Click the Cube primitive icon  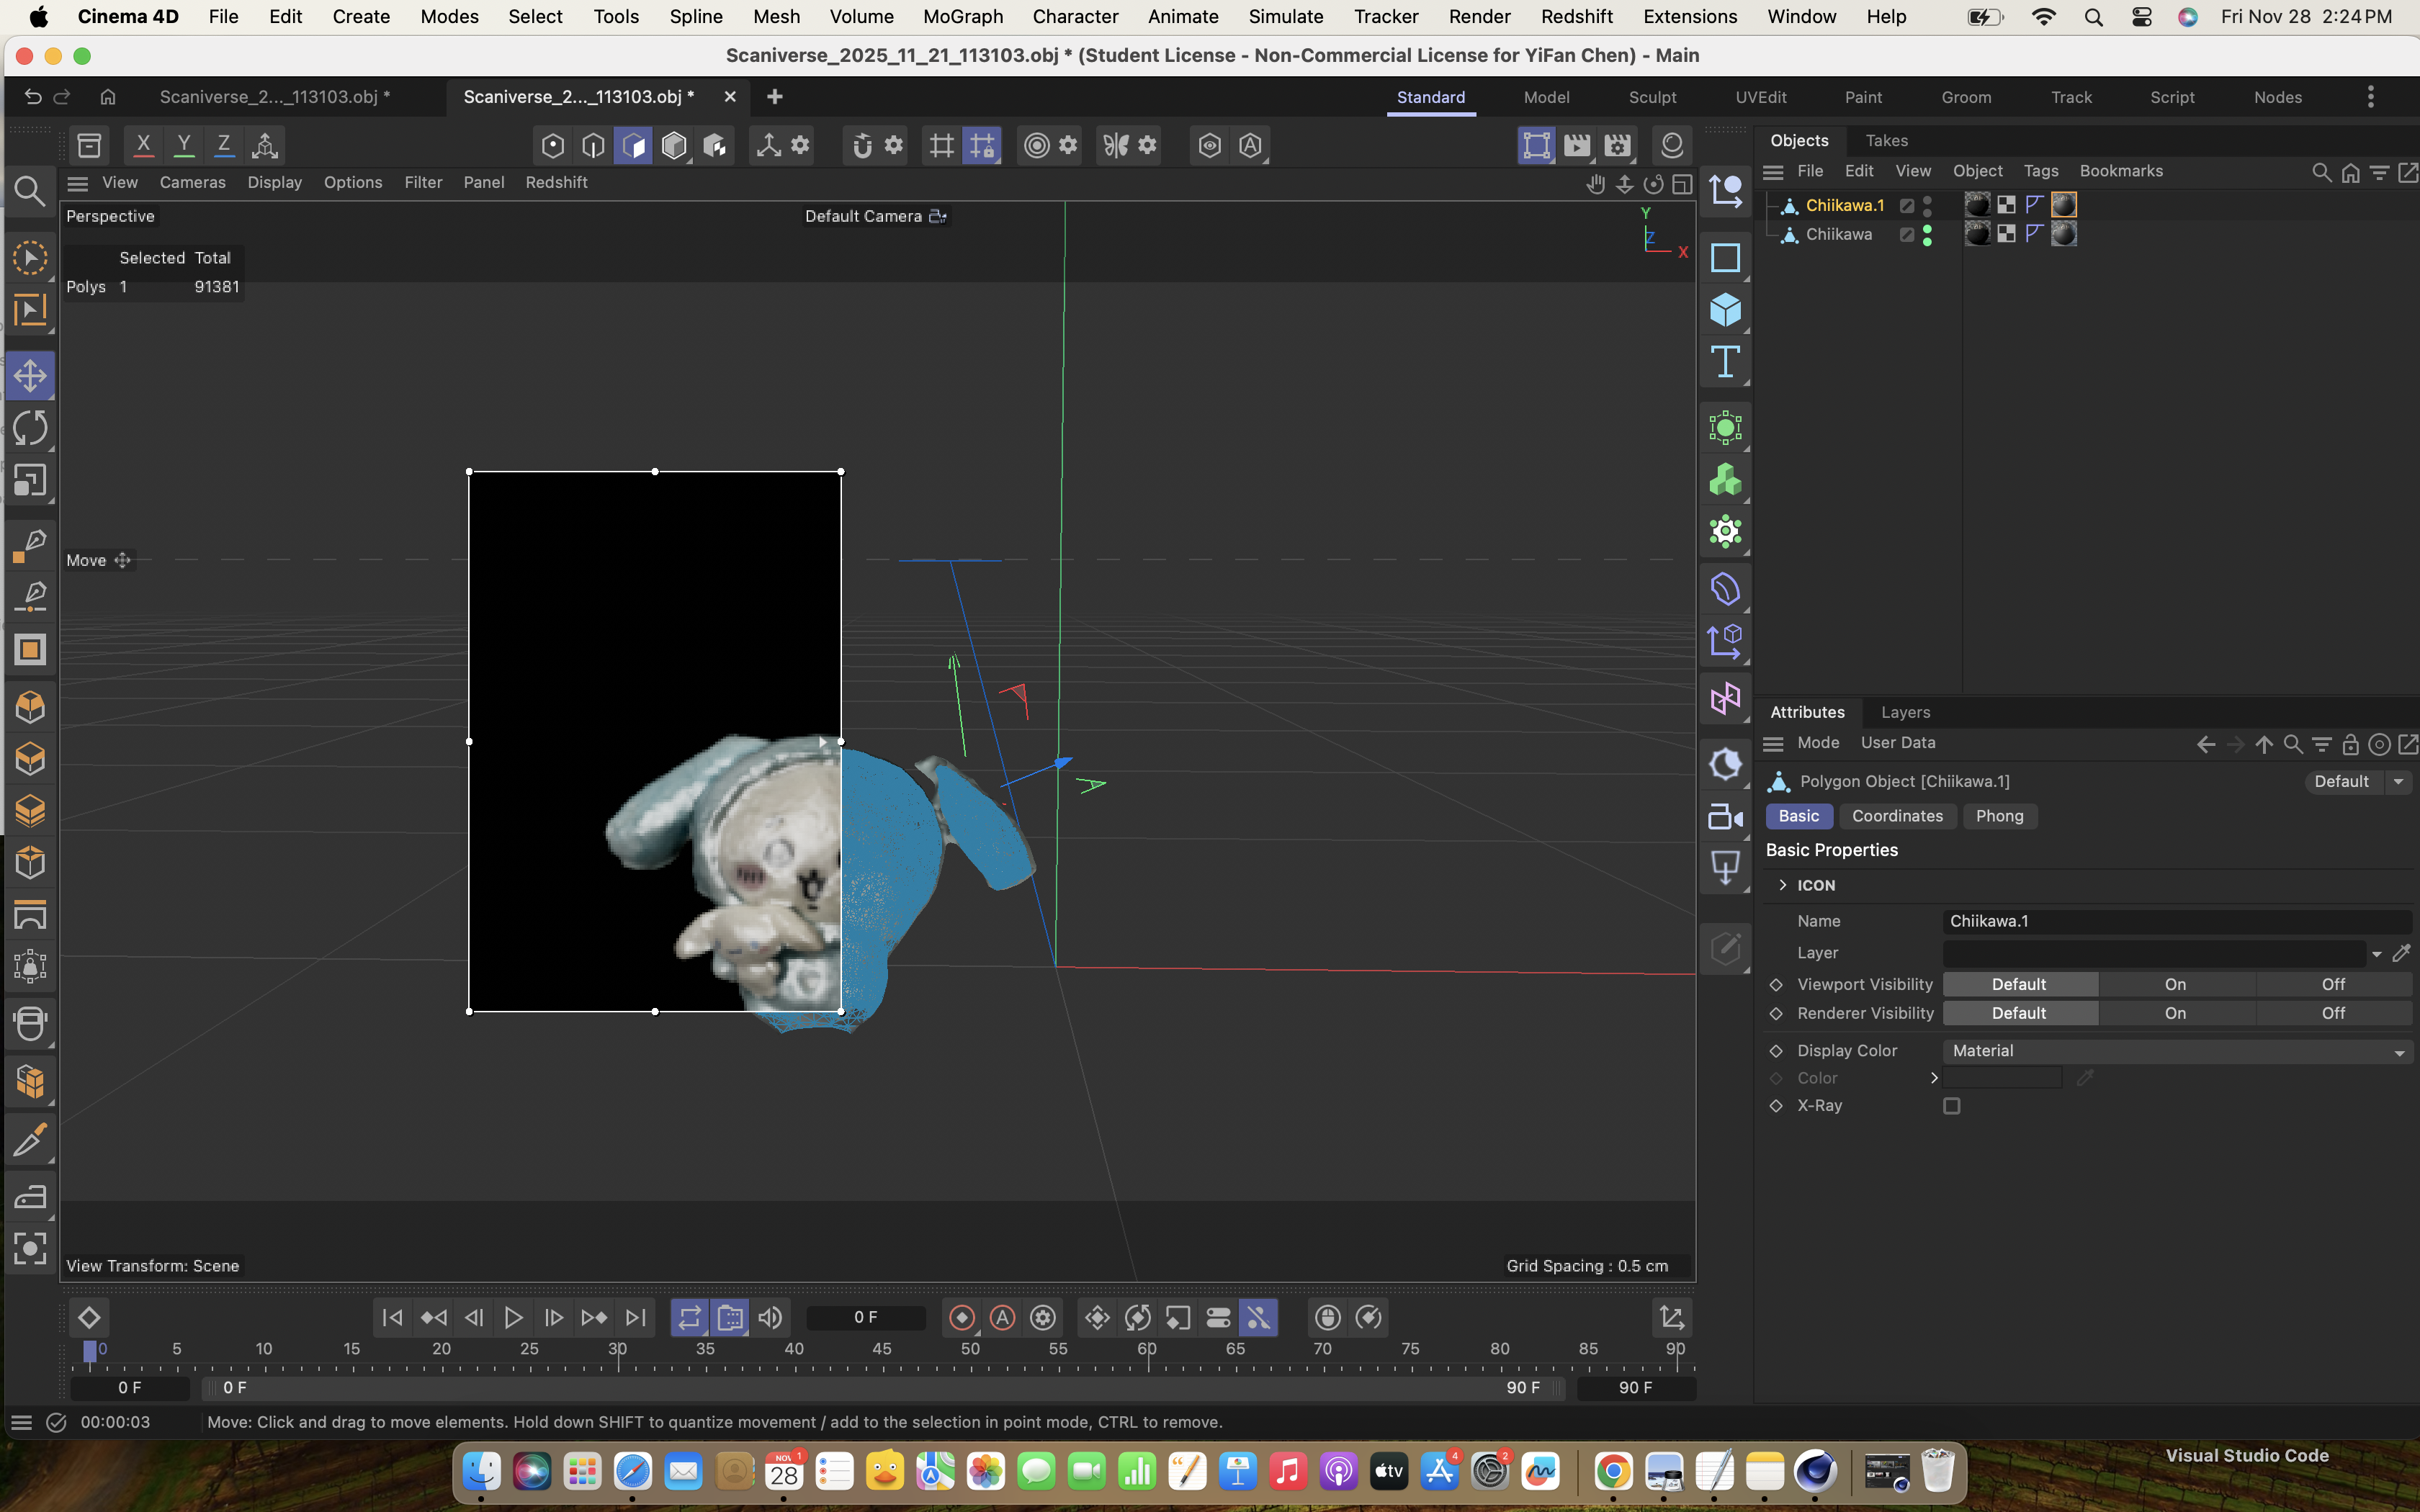click(1725, 310)
